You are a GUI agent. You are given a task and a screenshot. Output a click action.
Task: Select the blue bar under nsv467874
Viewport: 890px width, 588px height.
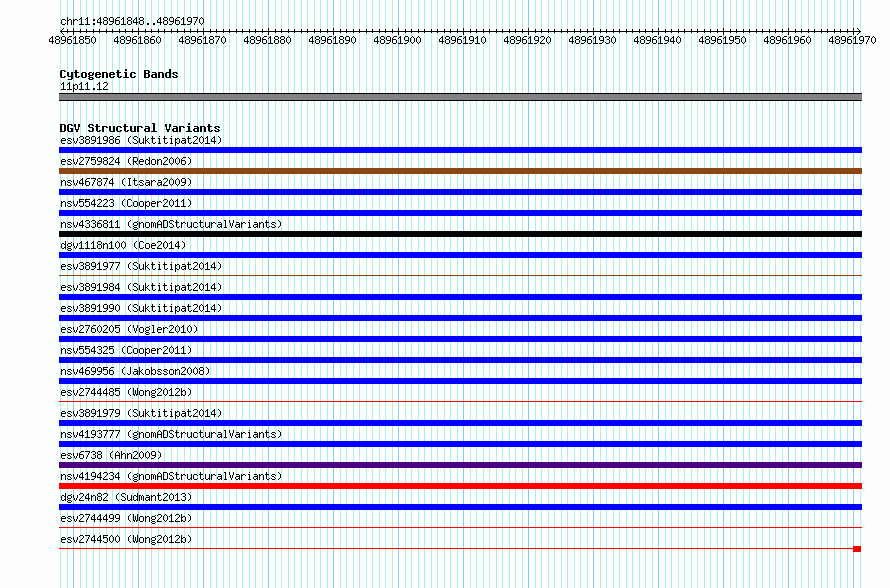(x=460, y=192)
